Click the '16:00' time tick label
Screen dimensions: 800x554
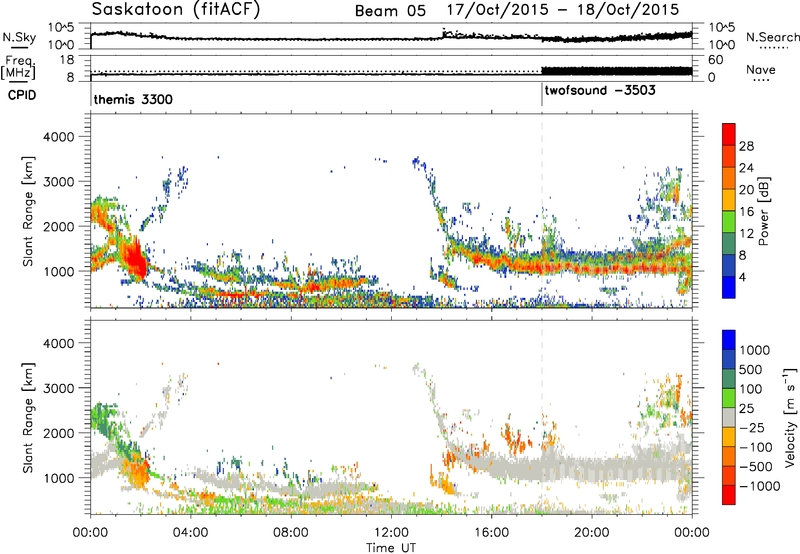pyautogui.click(x=491, y=533)
